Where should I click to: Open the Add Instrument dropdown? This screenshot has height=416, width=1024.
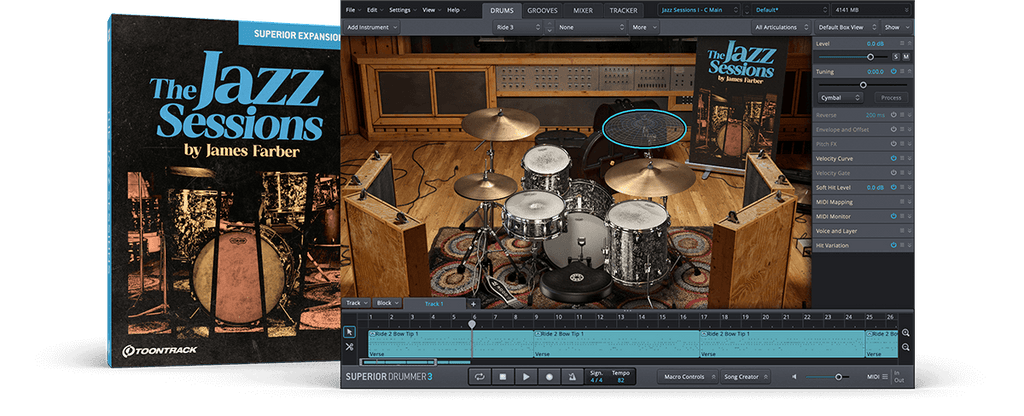pyautogui.click(x=372, y=27)
